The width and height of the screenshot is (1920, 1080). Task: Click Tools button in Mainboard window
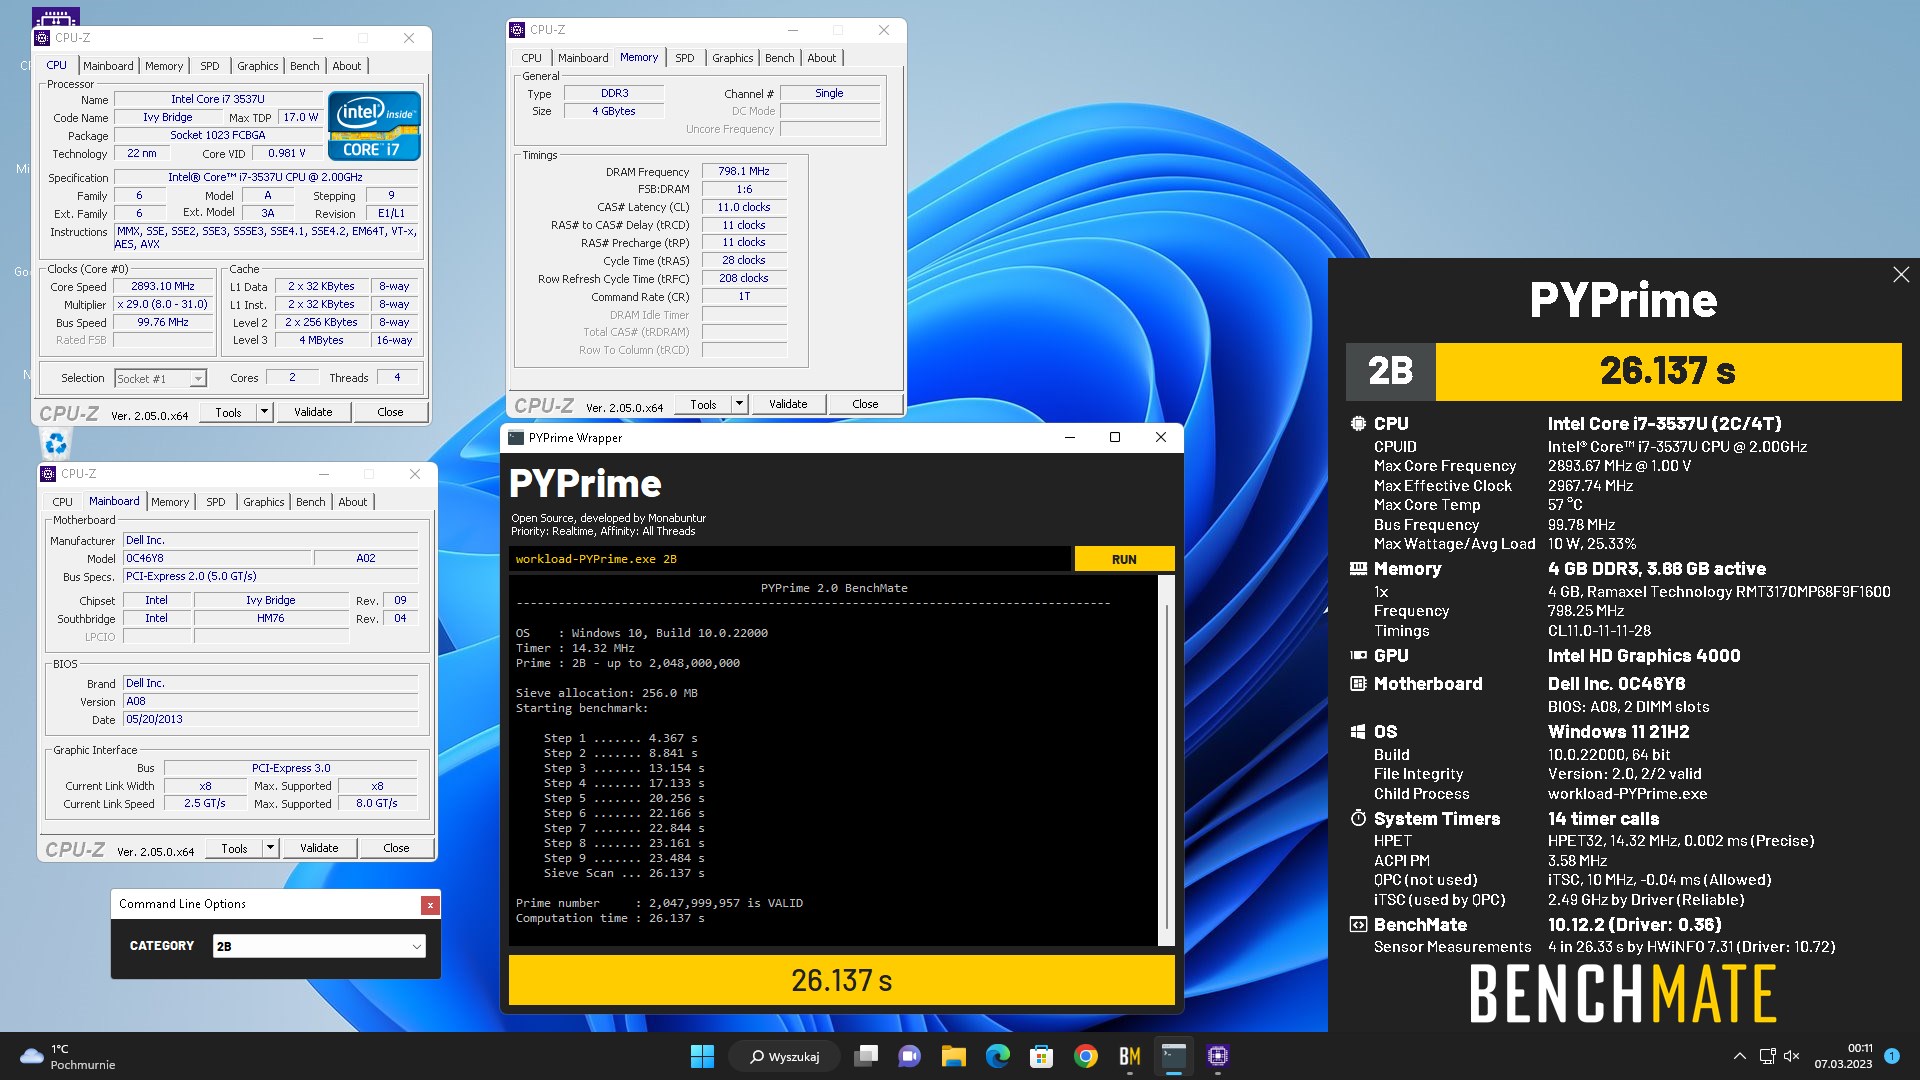234,848
